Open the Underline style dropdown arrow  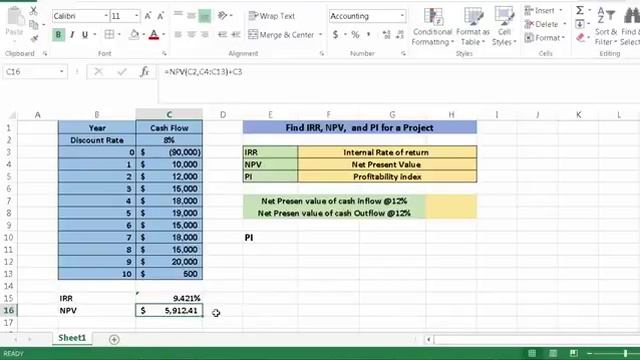[95, 35]
